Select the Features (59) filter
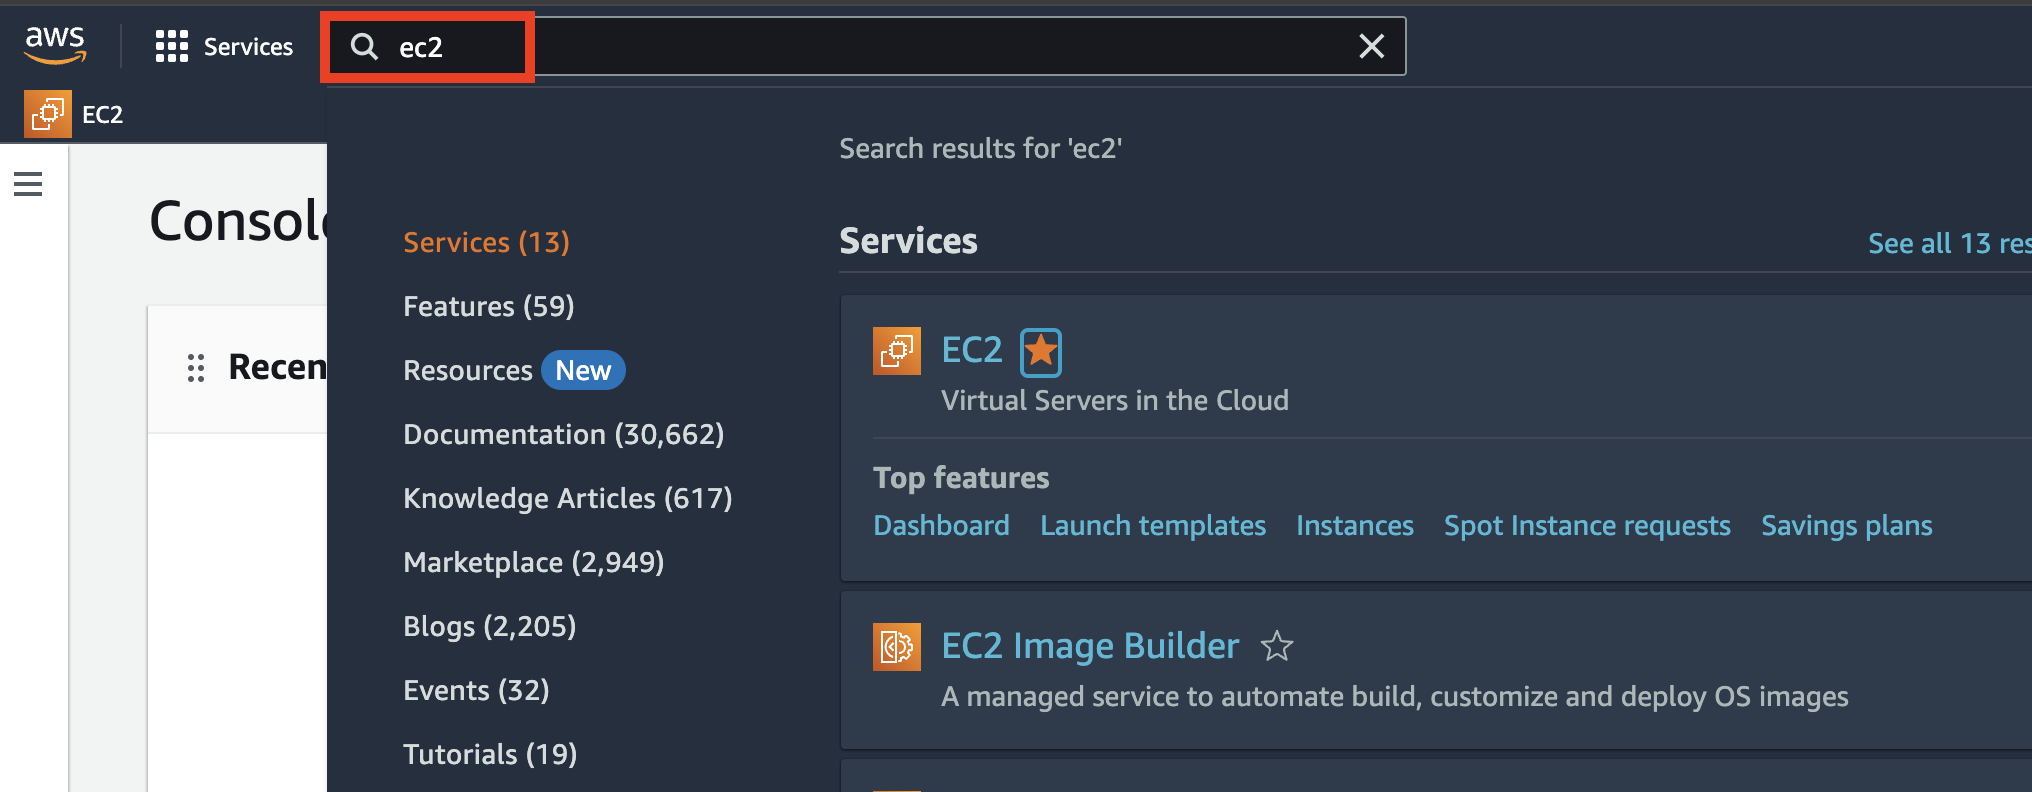Image resolution: width=2032 pixels, height=792 pixels. pyautogui.click(x=489, y=306)
